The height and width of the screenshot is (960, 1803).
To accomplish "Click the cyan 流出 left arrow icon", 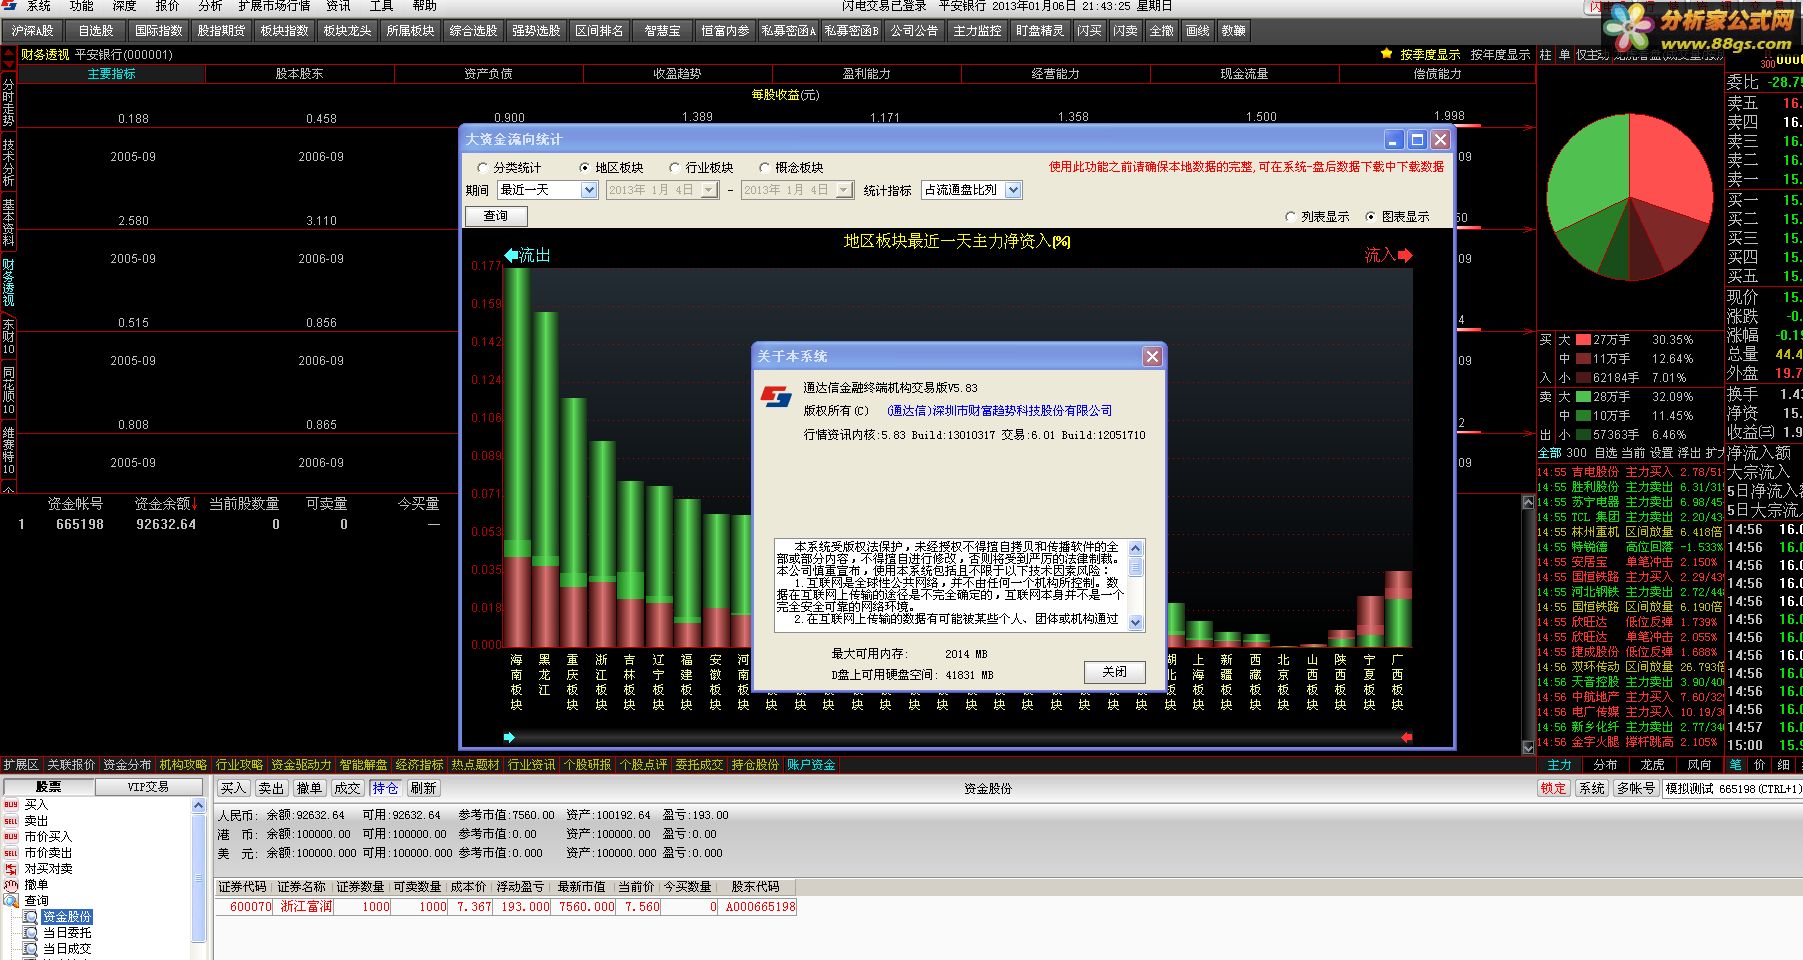I will click(511, 255).
